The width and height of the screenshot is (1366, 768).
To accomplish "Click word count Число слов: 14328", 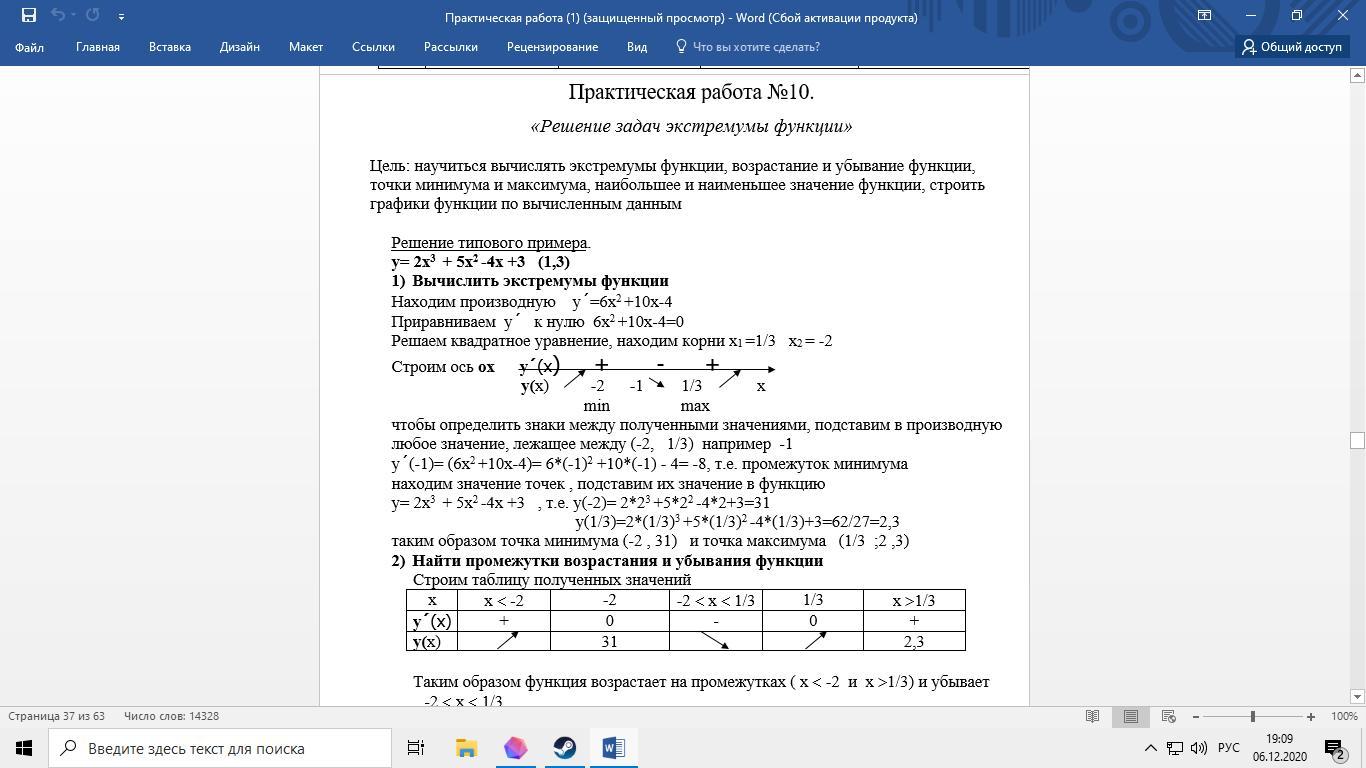I will point(171,716).
